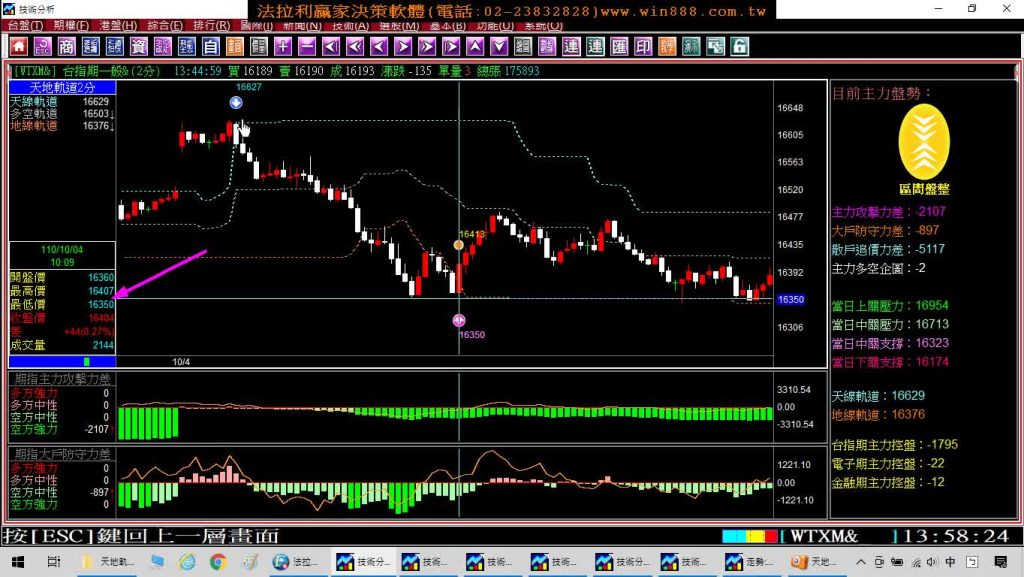This screenshot has width=1024, height=577.
Task: Click the blue down-arrow marker at 16627
Action: pos(236,102)
